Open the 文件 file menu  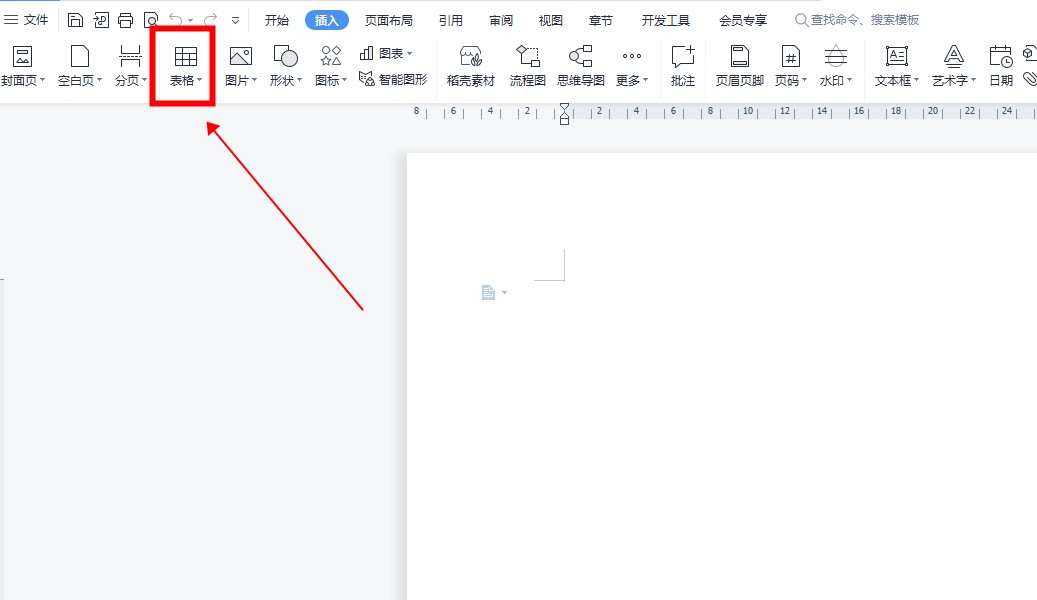click(27, 20)
